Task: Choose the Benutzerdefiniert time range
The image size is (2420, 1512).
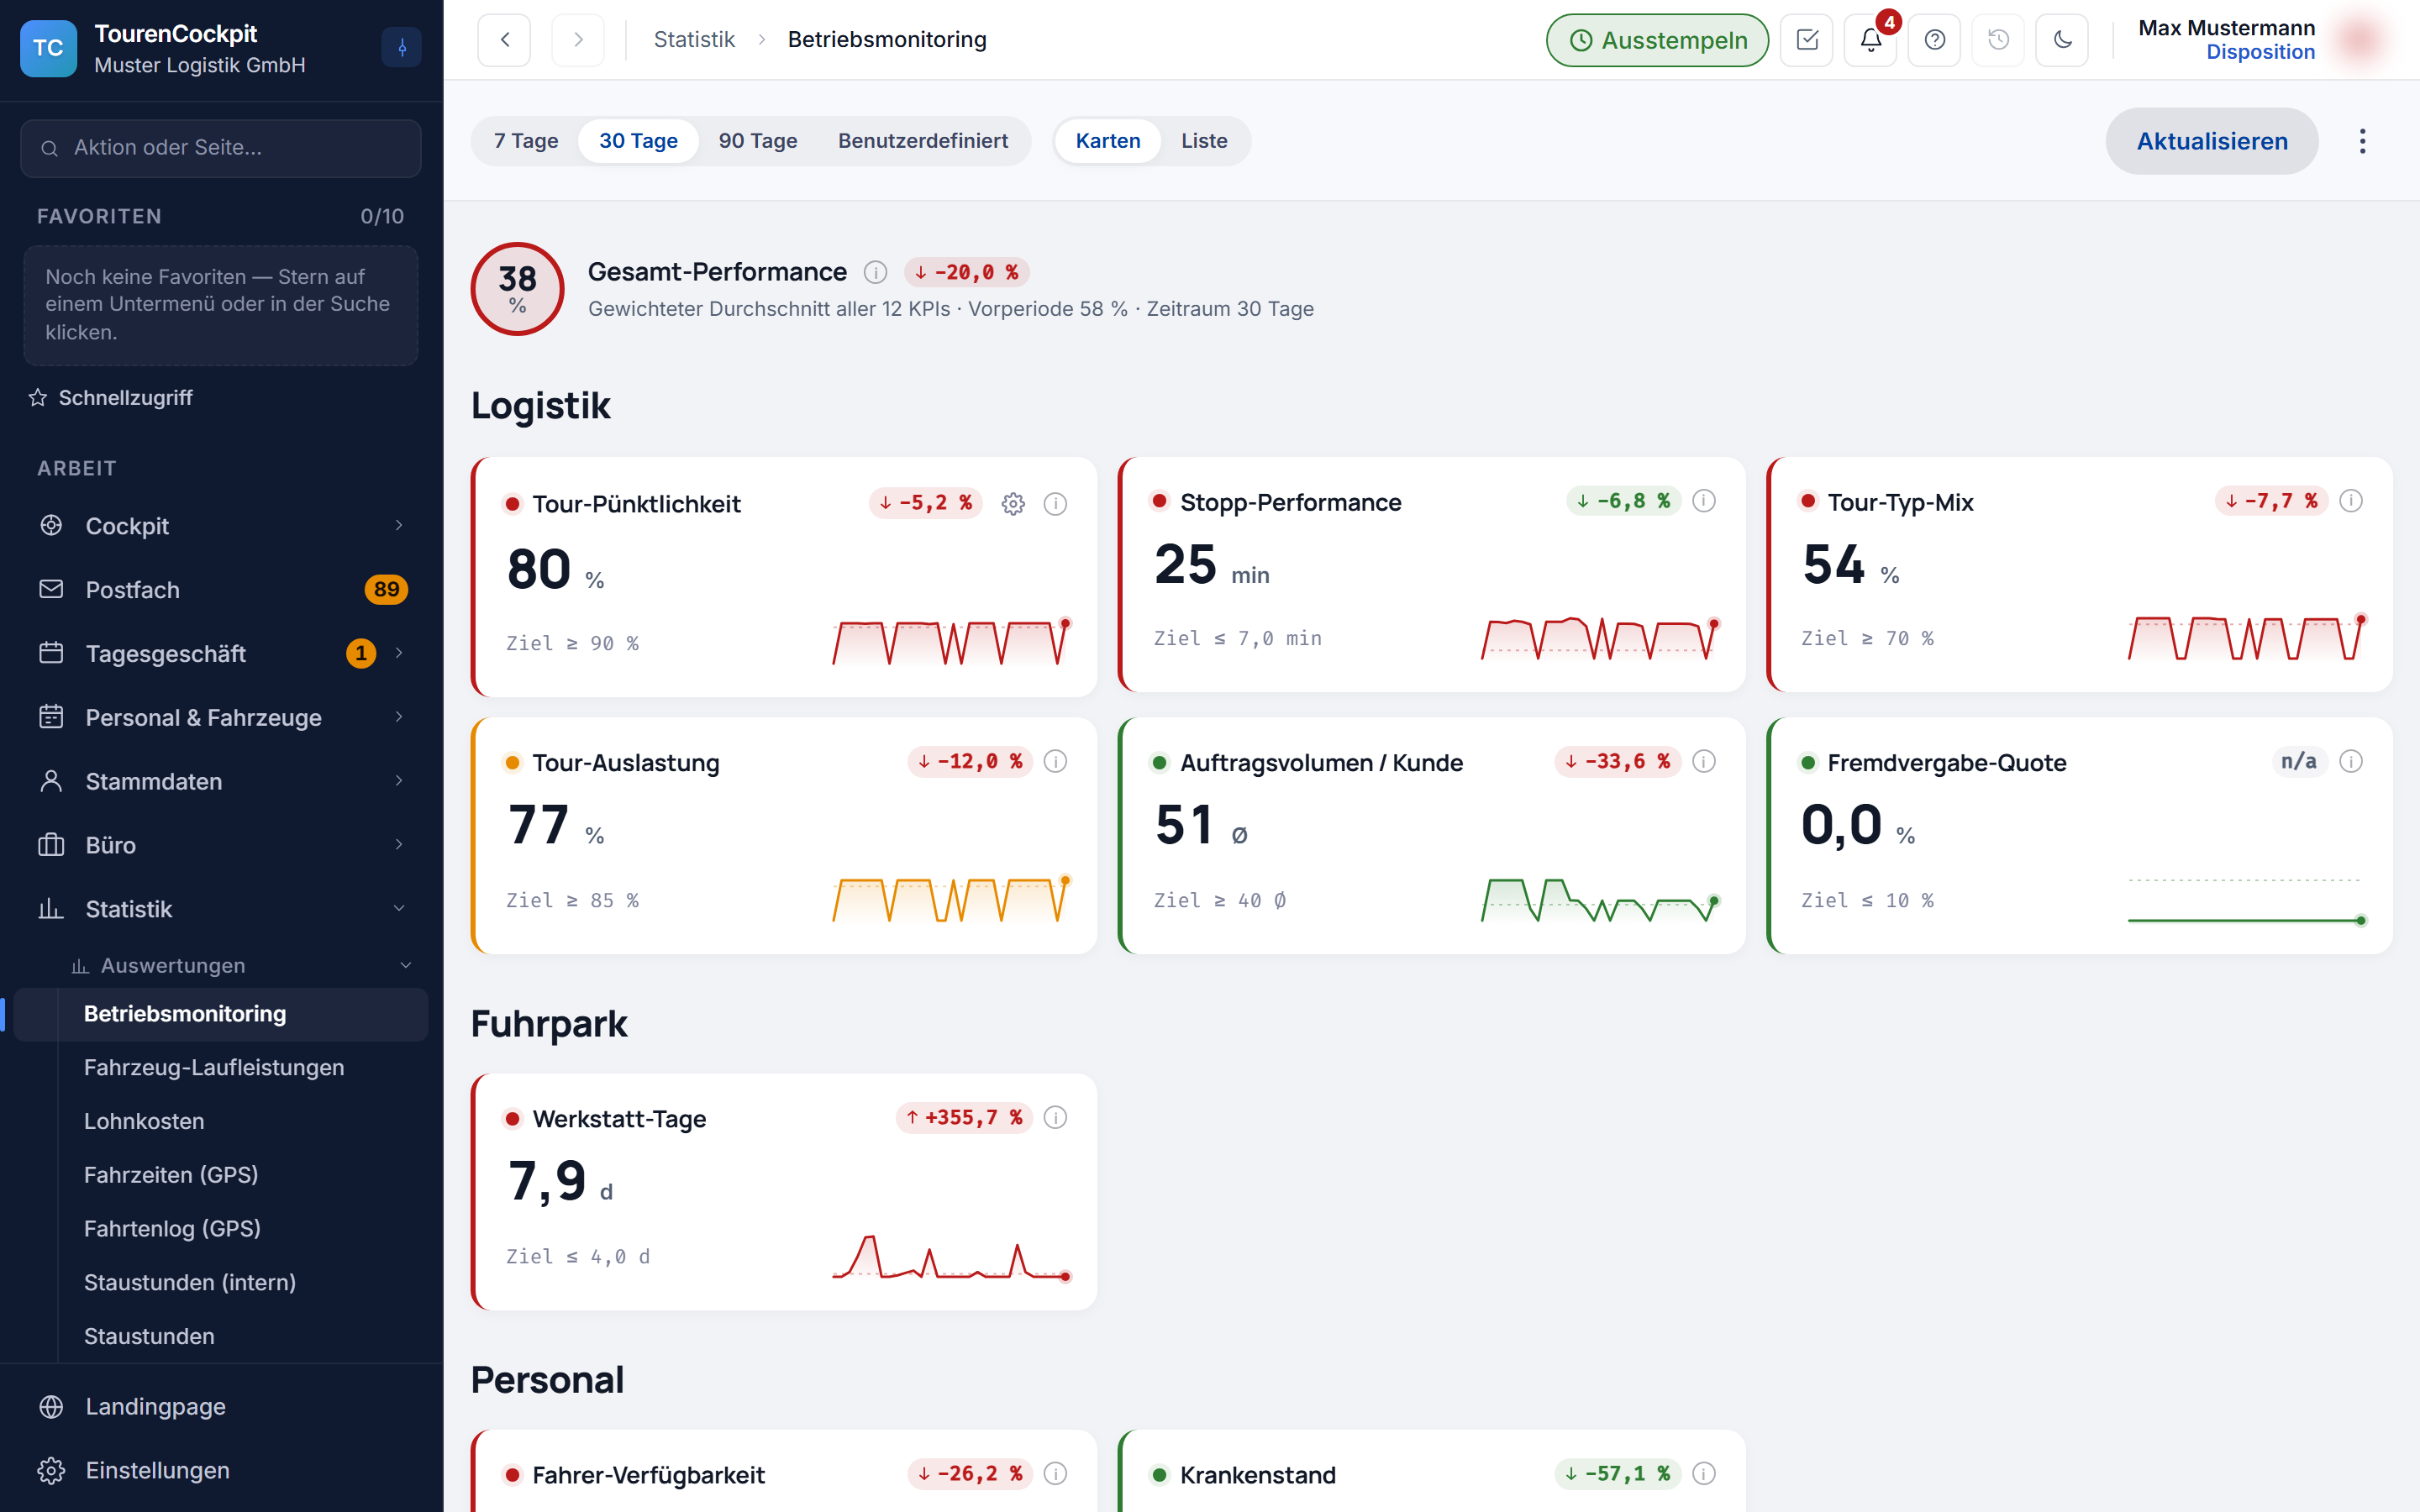Action: click(x=923, y=141)
